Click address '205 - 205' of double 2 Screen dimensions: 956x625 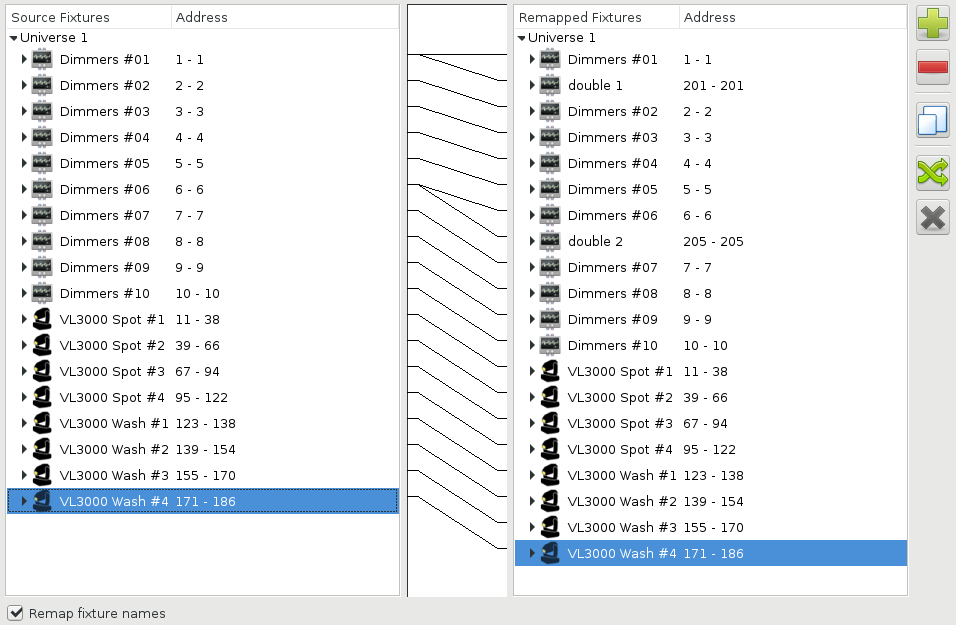(713, 241)
